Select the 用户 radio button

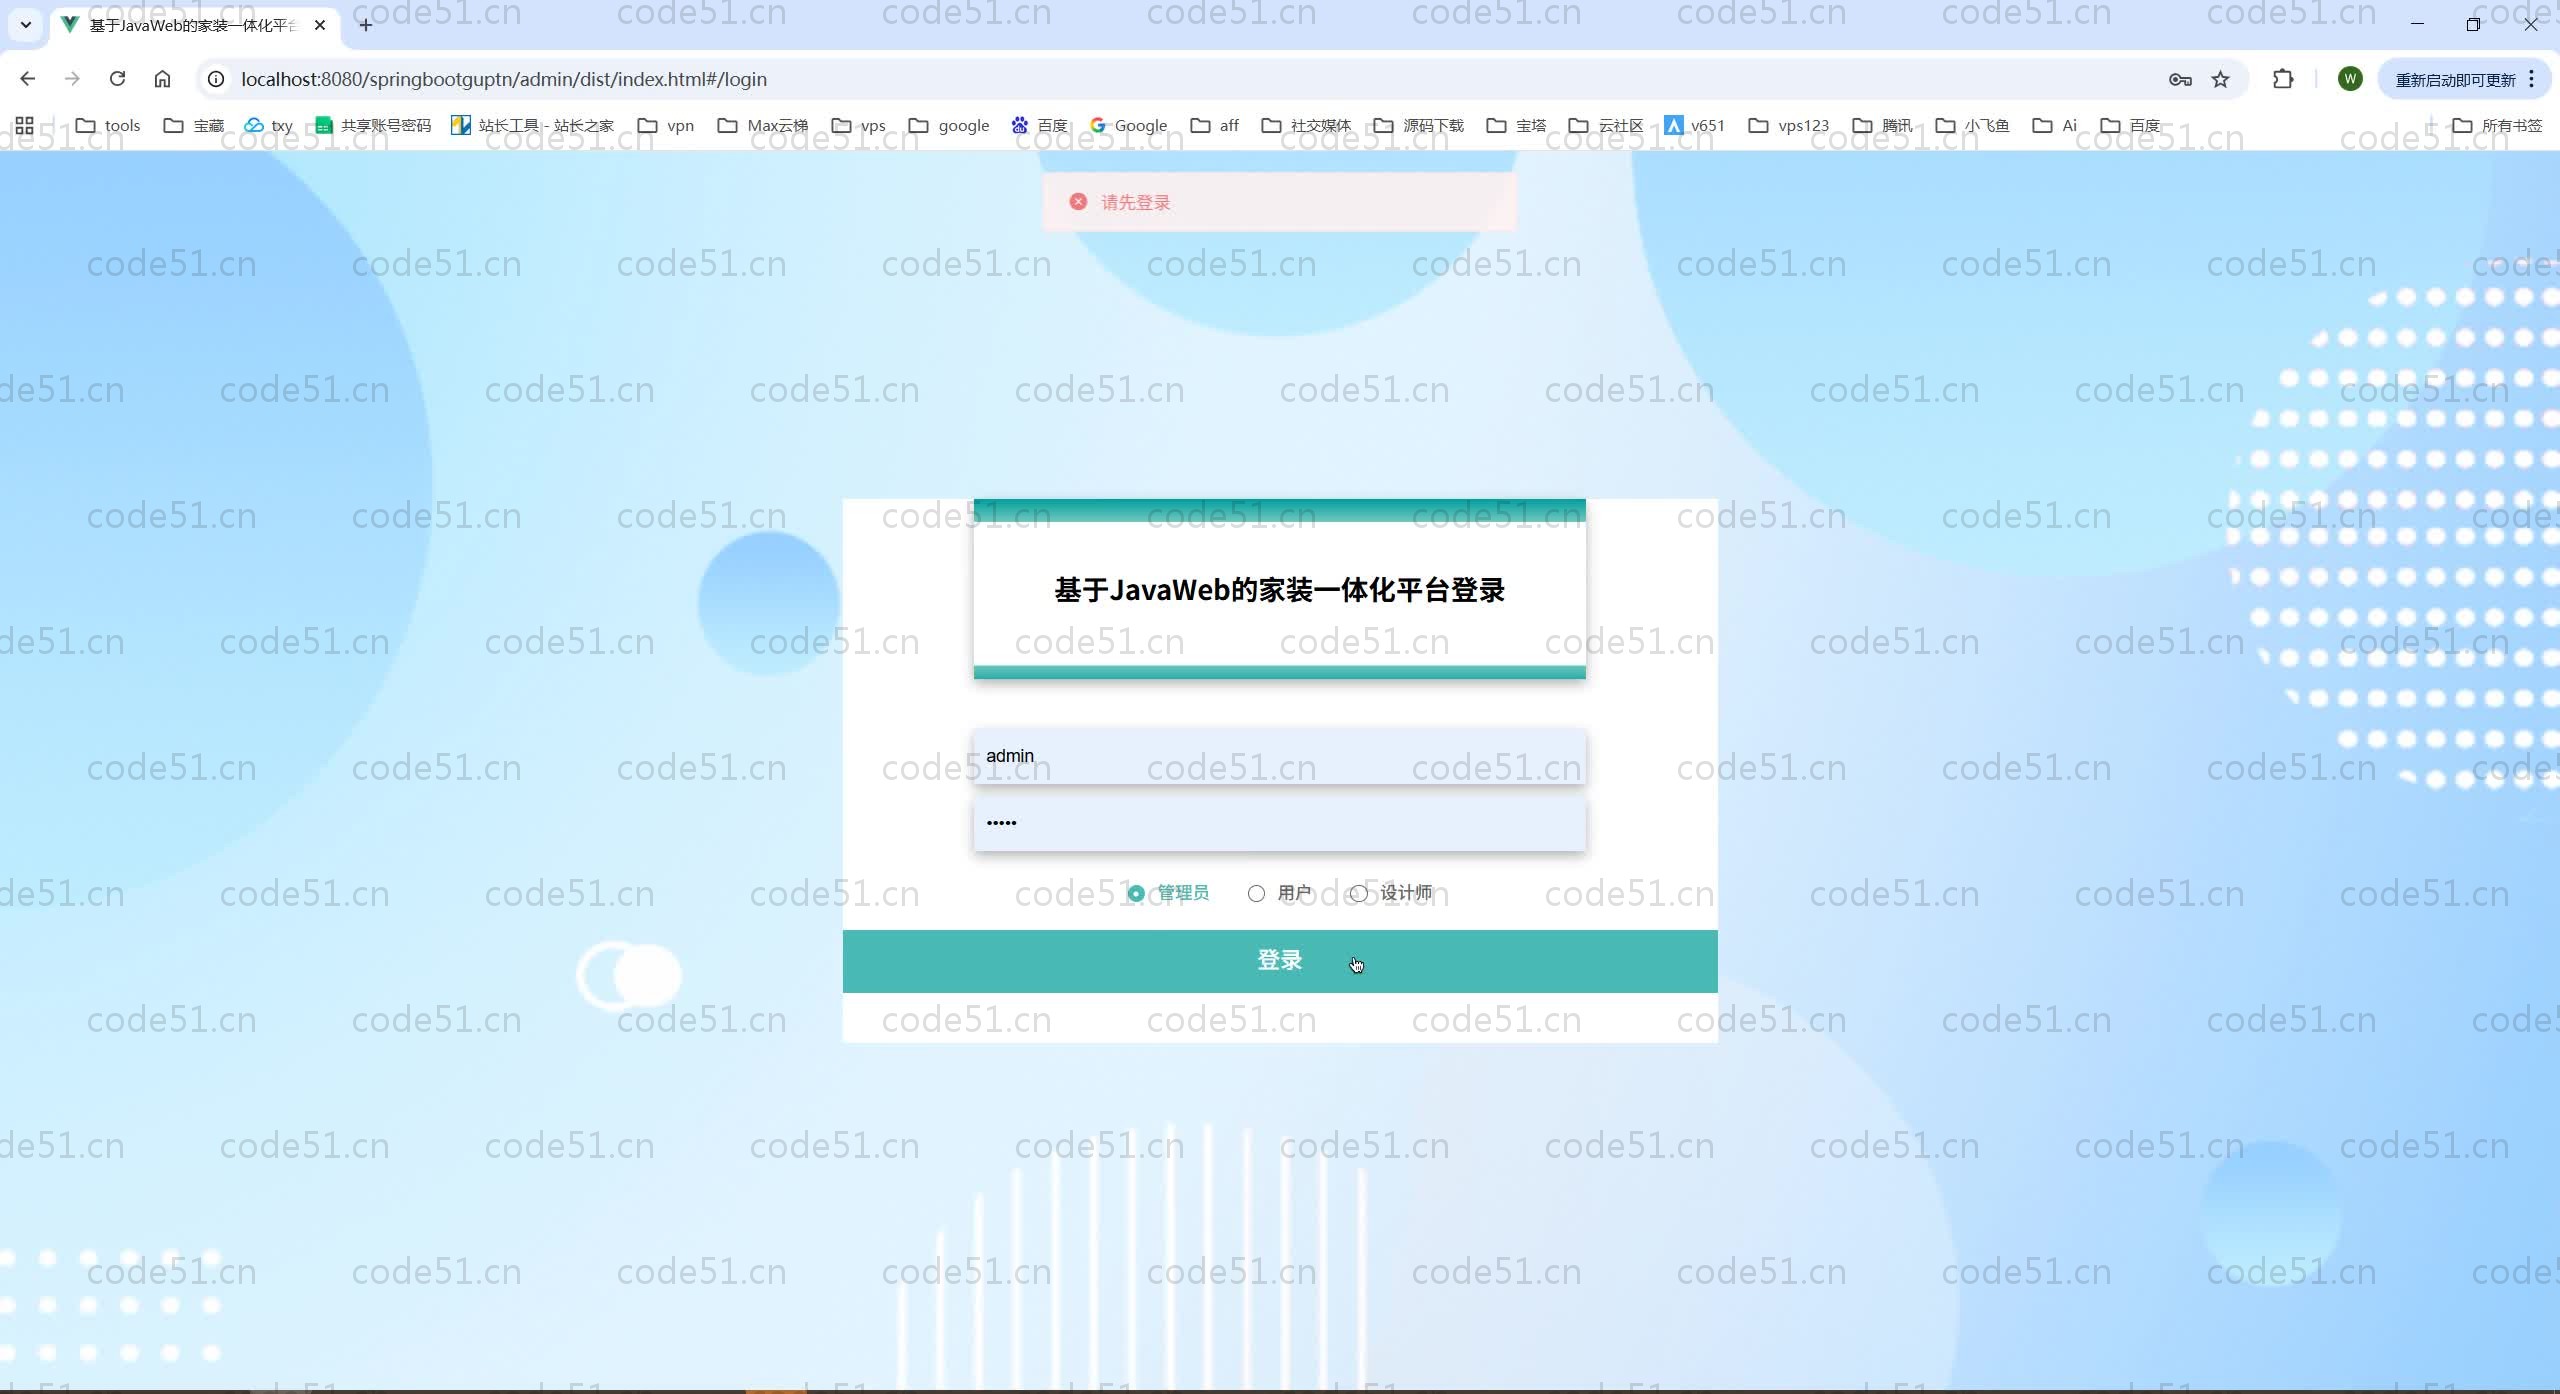point(1256,893)
